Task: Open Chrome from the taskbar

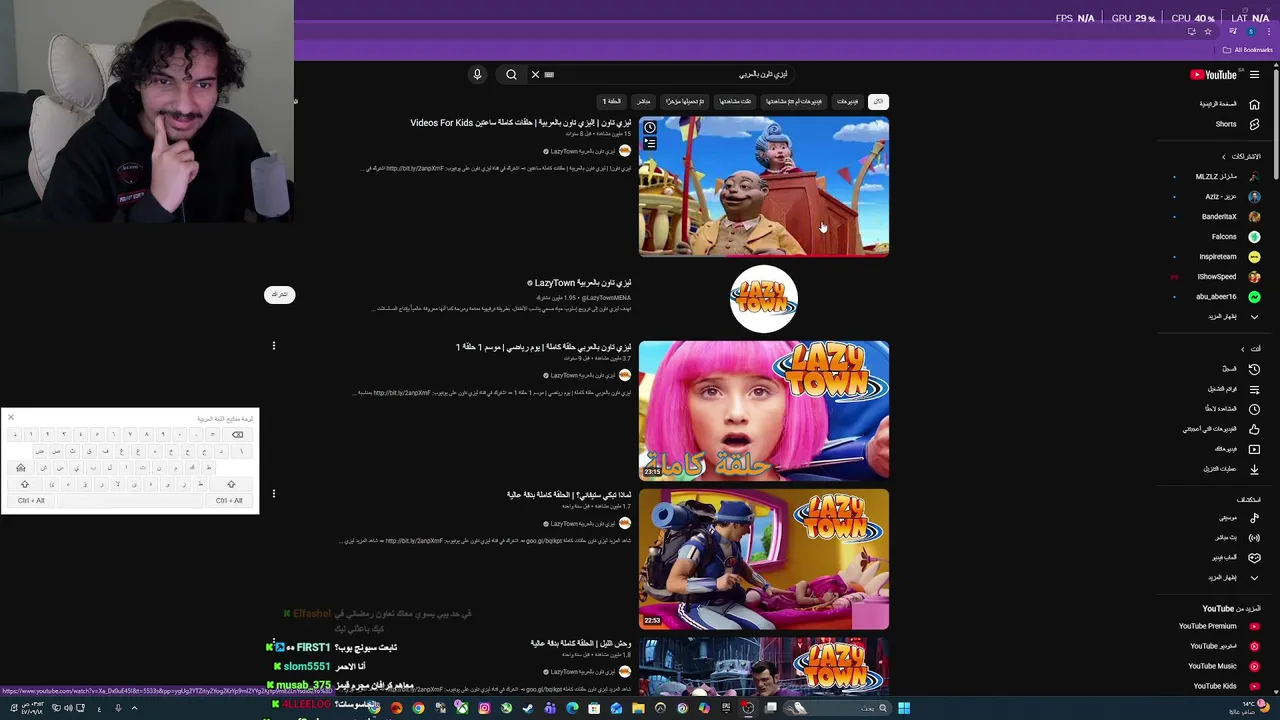Action: [x=418, y=708]
